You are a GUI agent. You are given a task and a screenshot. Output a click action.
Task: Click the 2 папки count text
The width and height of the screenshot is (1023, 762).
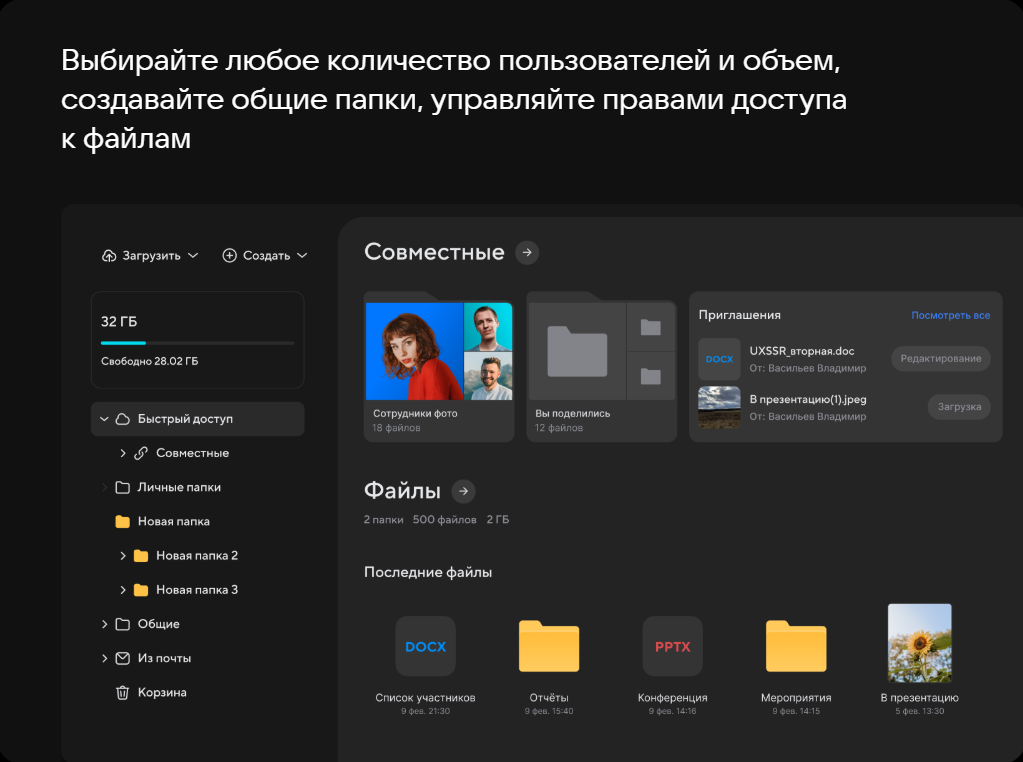[384, 520]
